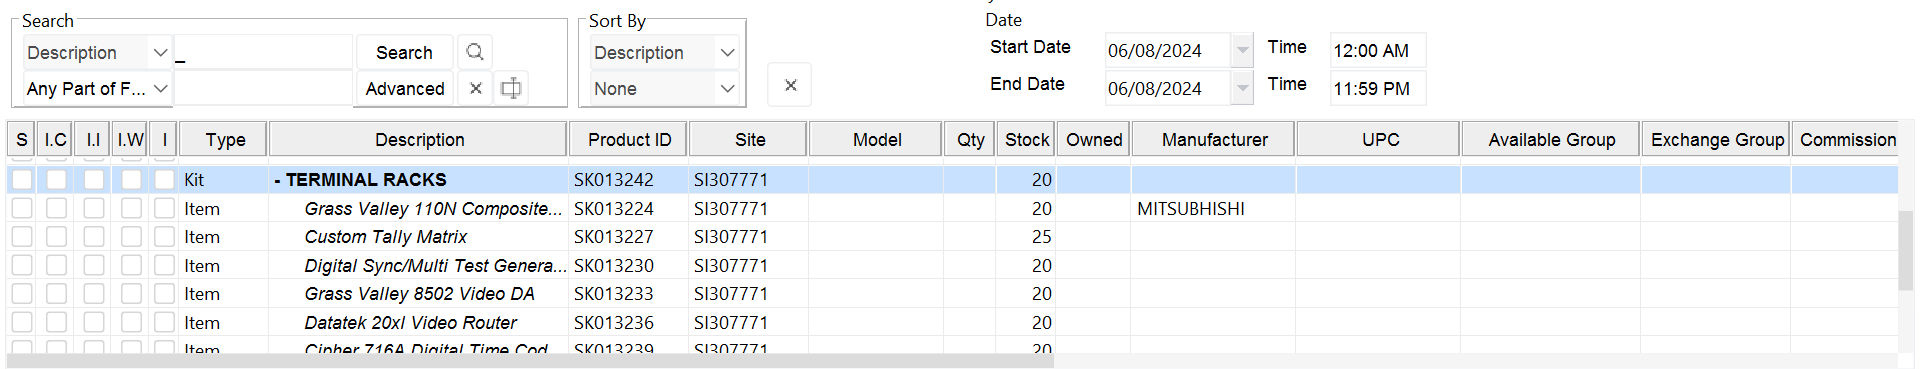Open the secondary sort None dropdown
The height and width of the screenshot is (369, 1920).
727,88
